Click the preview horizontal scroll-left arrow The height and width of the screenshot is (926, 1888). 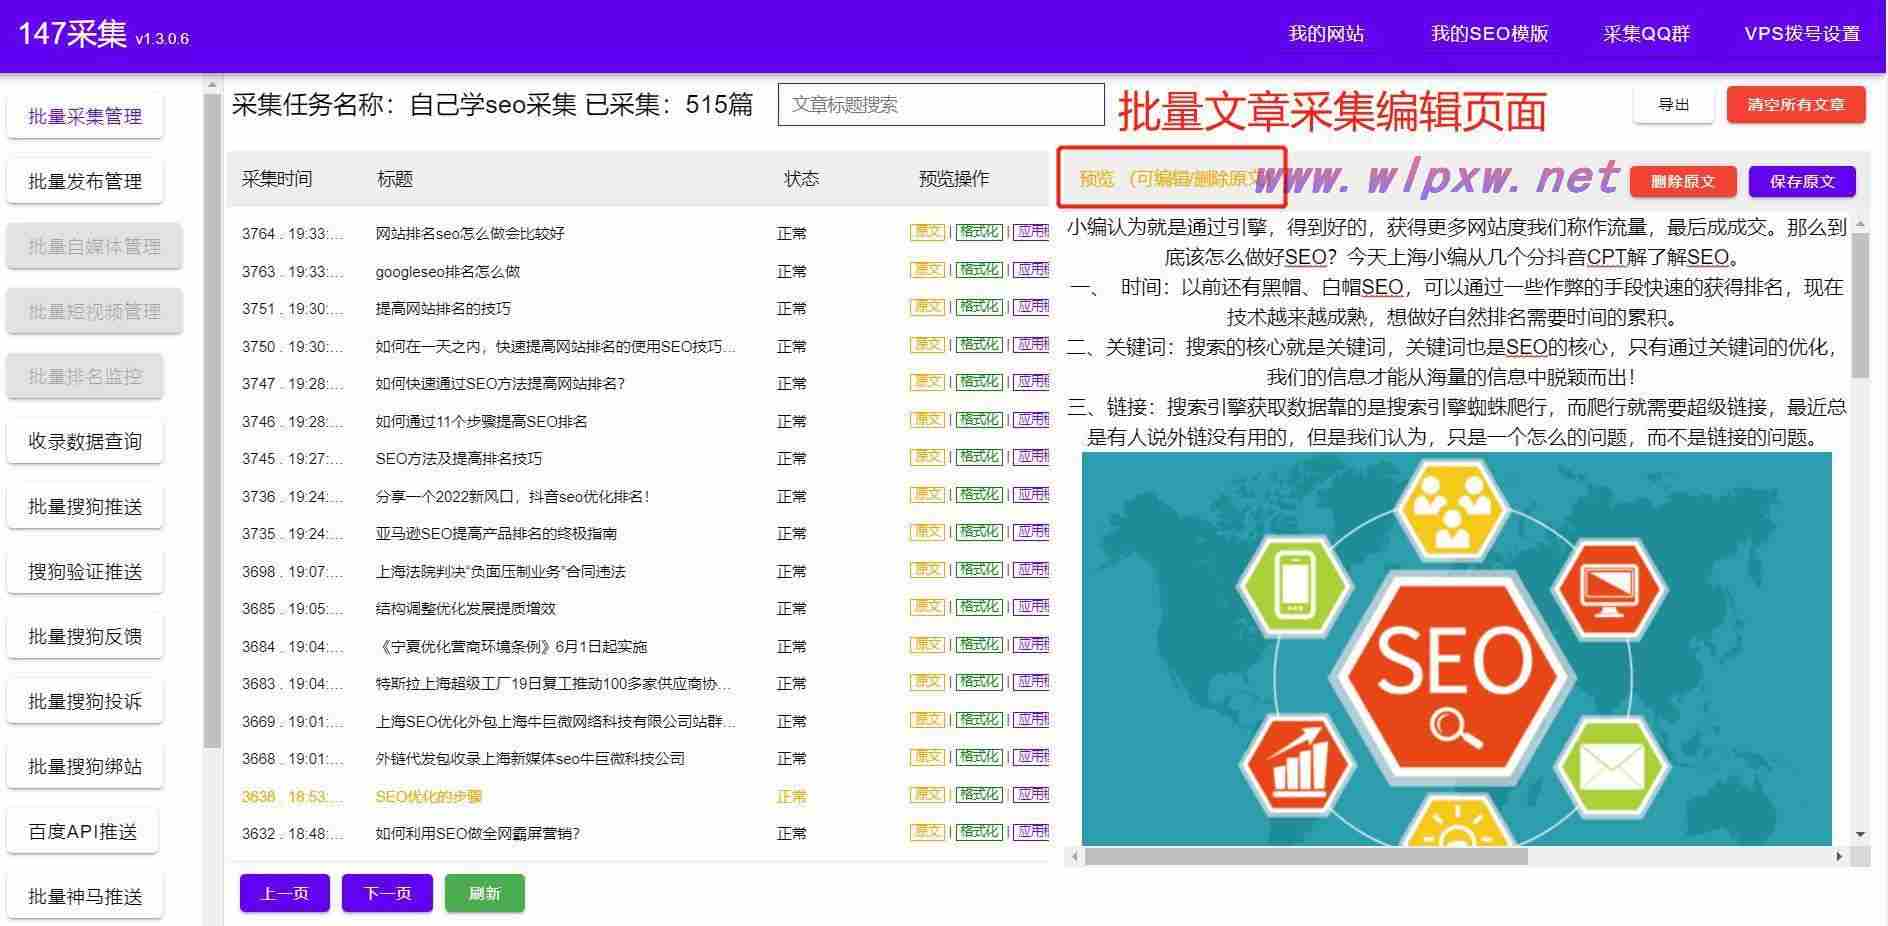(1075, 856)
